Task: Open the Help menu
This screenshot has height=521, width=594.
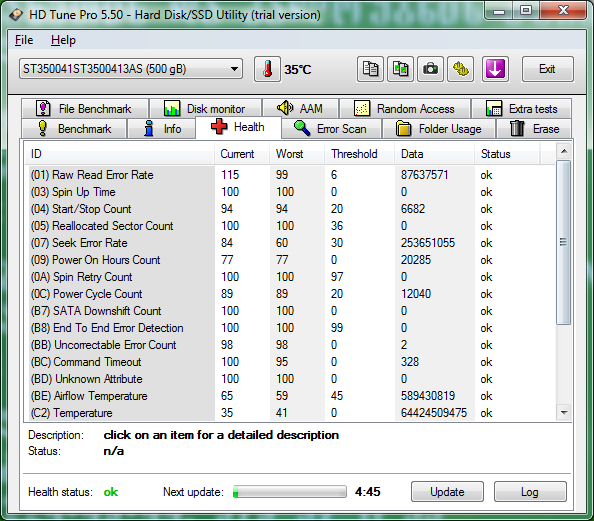Action: tap(63, 40)
